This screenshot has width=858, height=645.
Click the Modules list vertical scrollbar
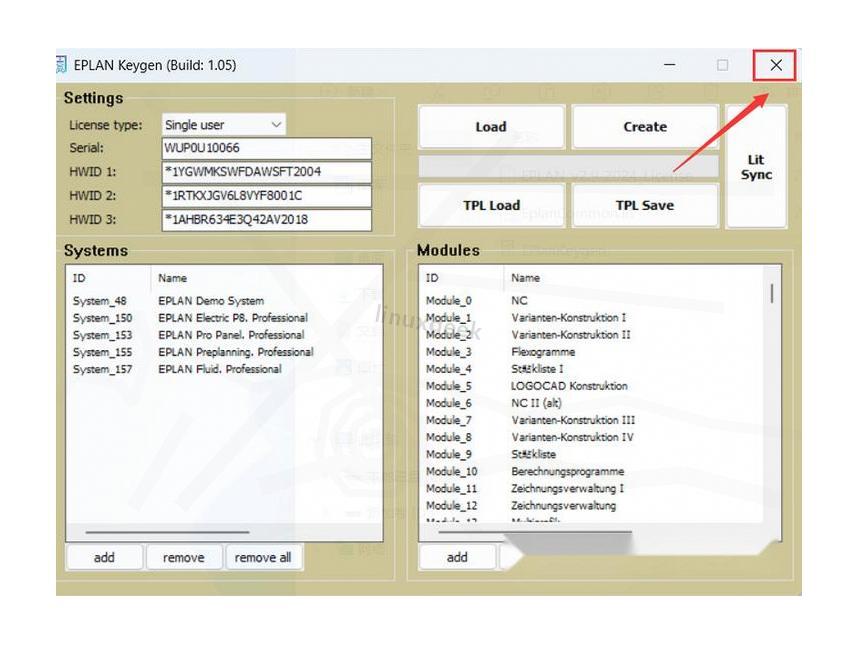click(771, 292)
